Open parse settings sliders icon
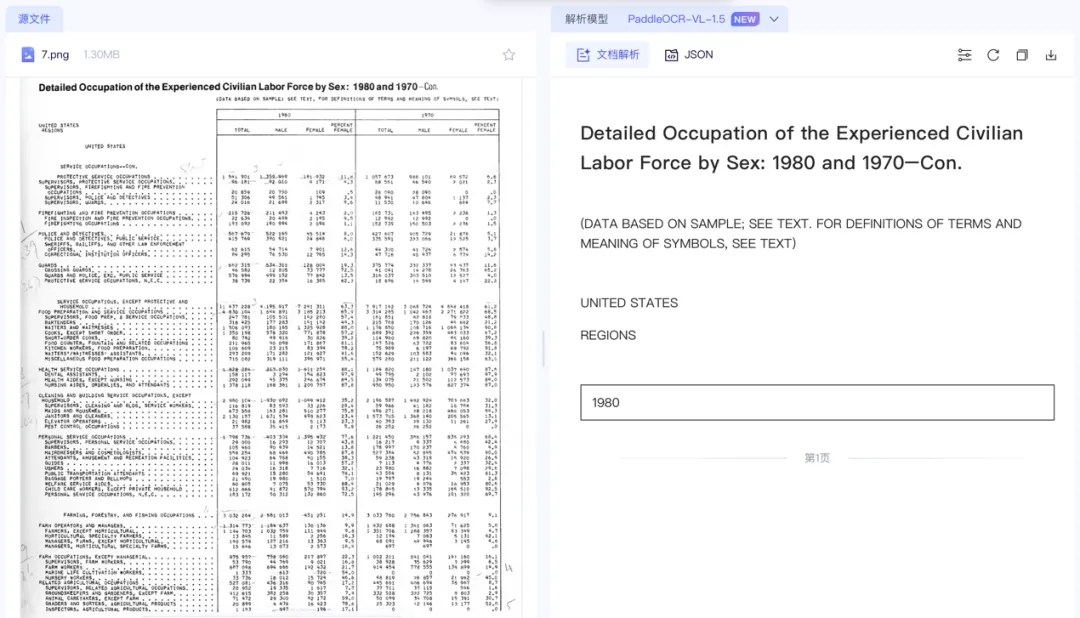Screen dimensions: 1080x618 point(964,55)
